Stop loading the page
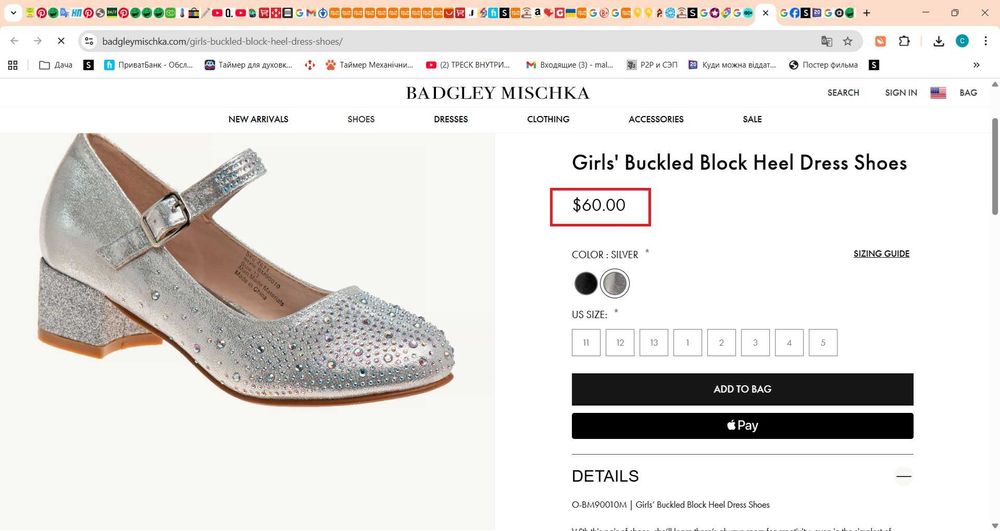Image resolution: width=1000 pixels, height=531 pixels. tap(60, 41)
